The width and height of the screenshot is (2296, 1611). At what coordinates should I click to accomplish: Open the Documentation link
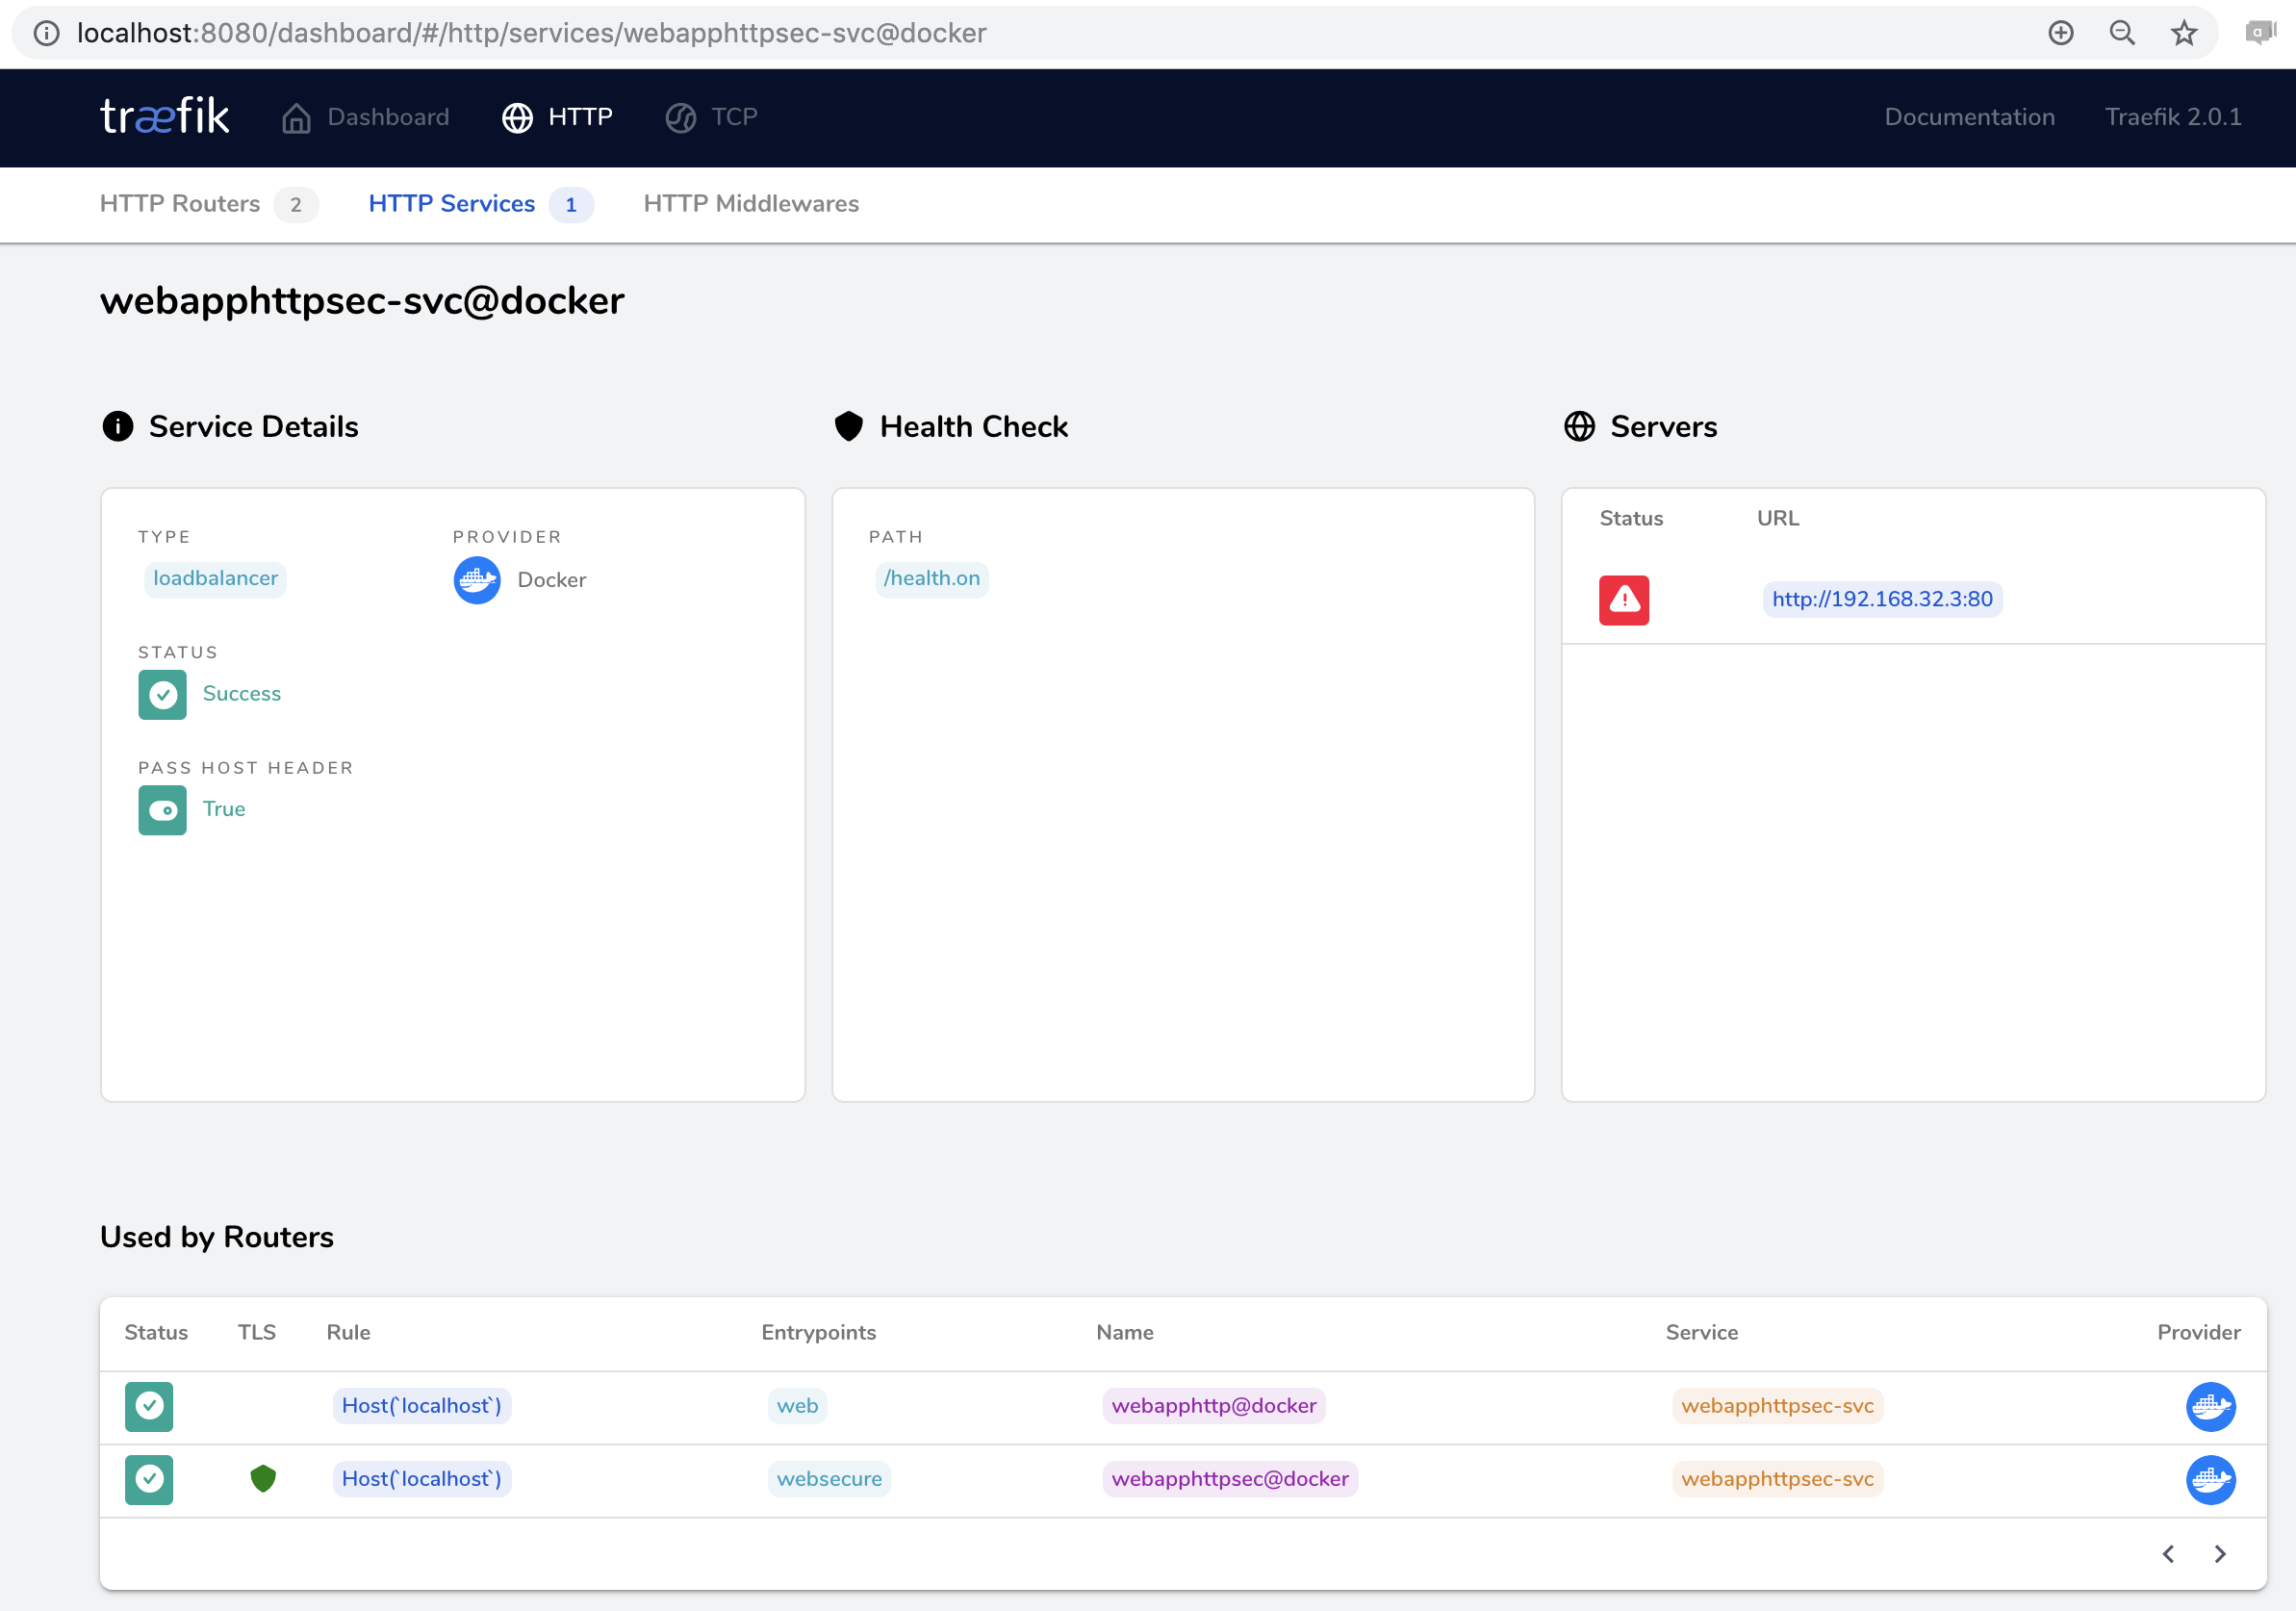coord(1969,117)
